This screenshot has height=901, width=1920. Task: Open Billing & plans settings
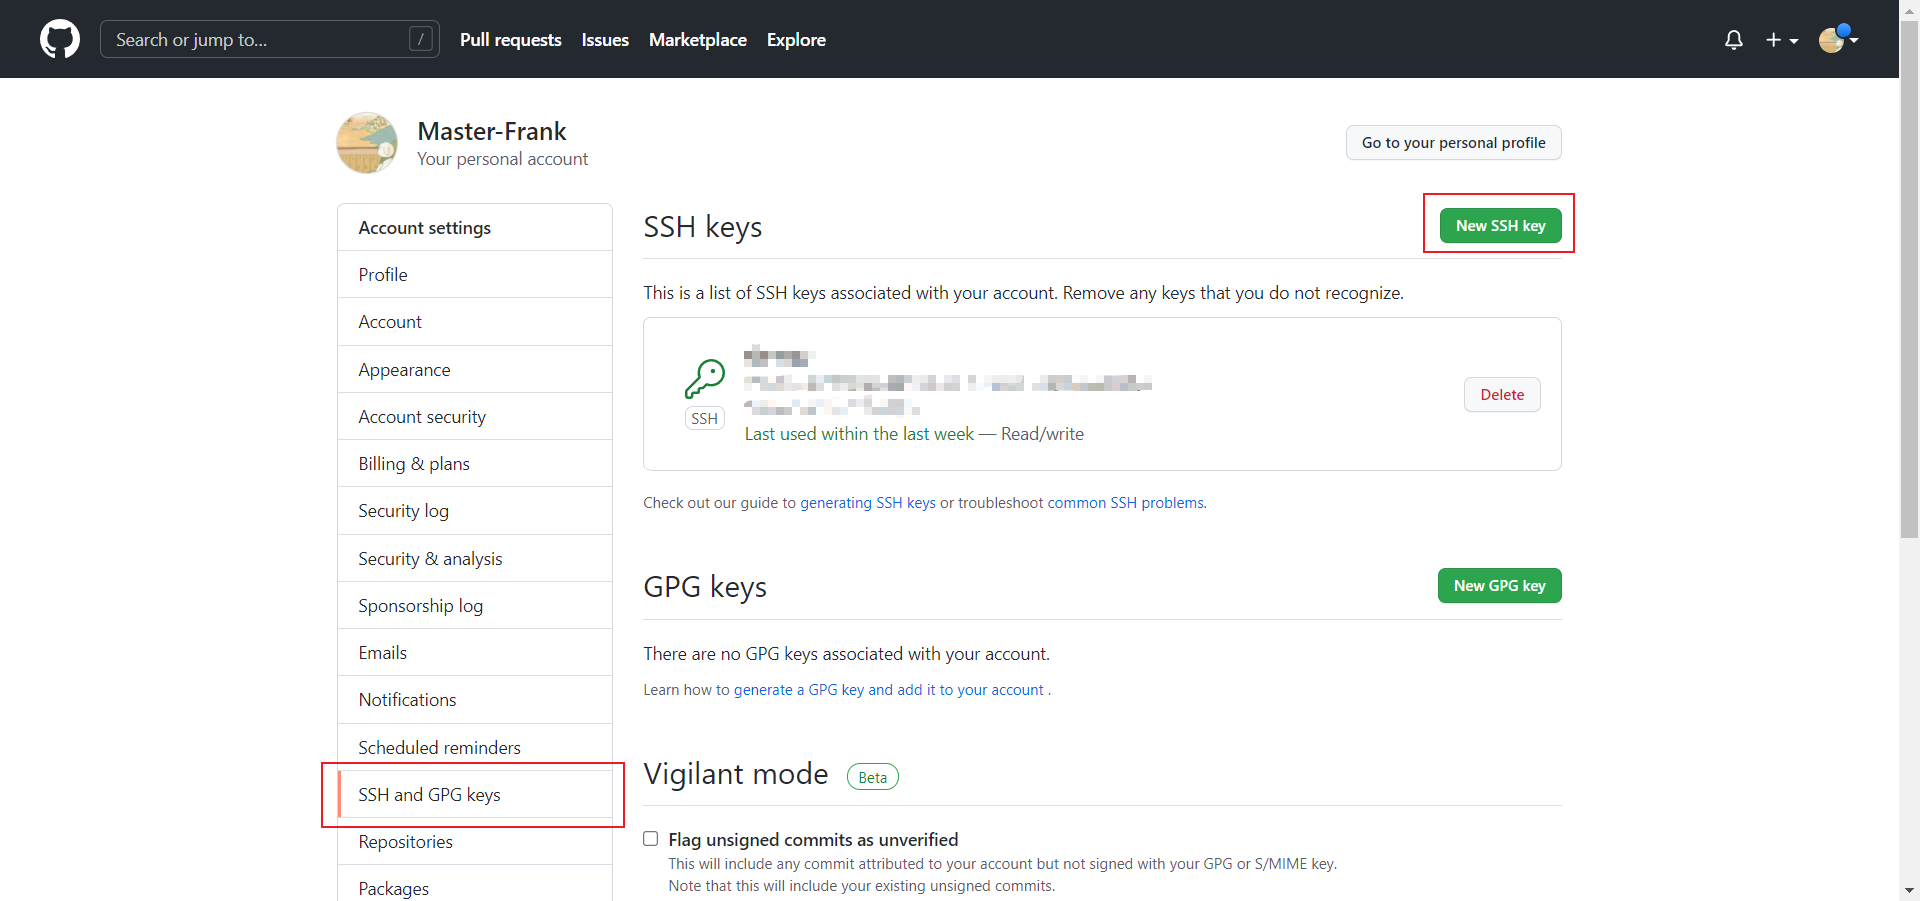click(x=475, y=463)
